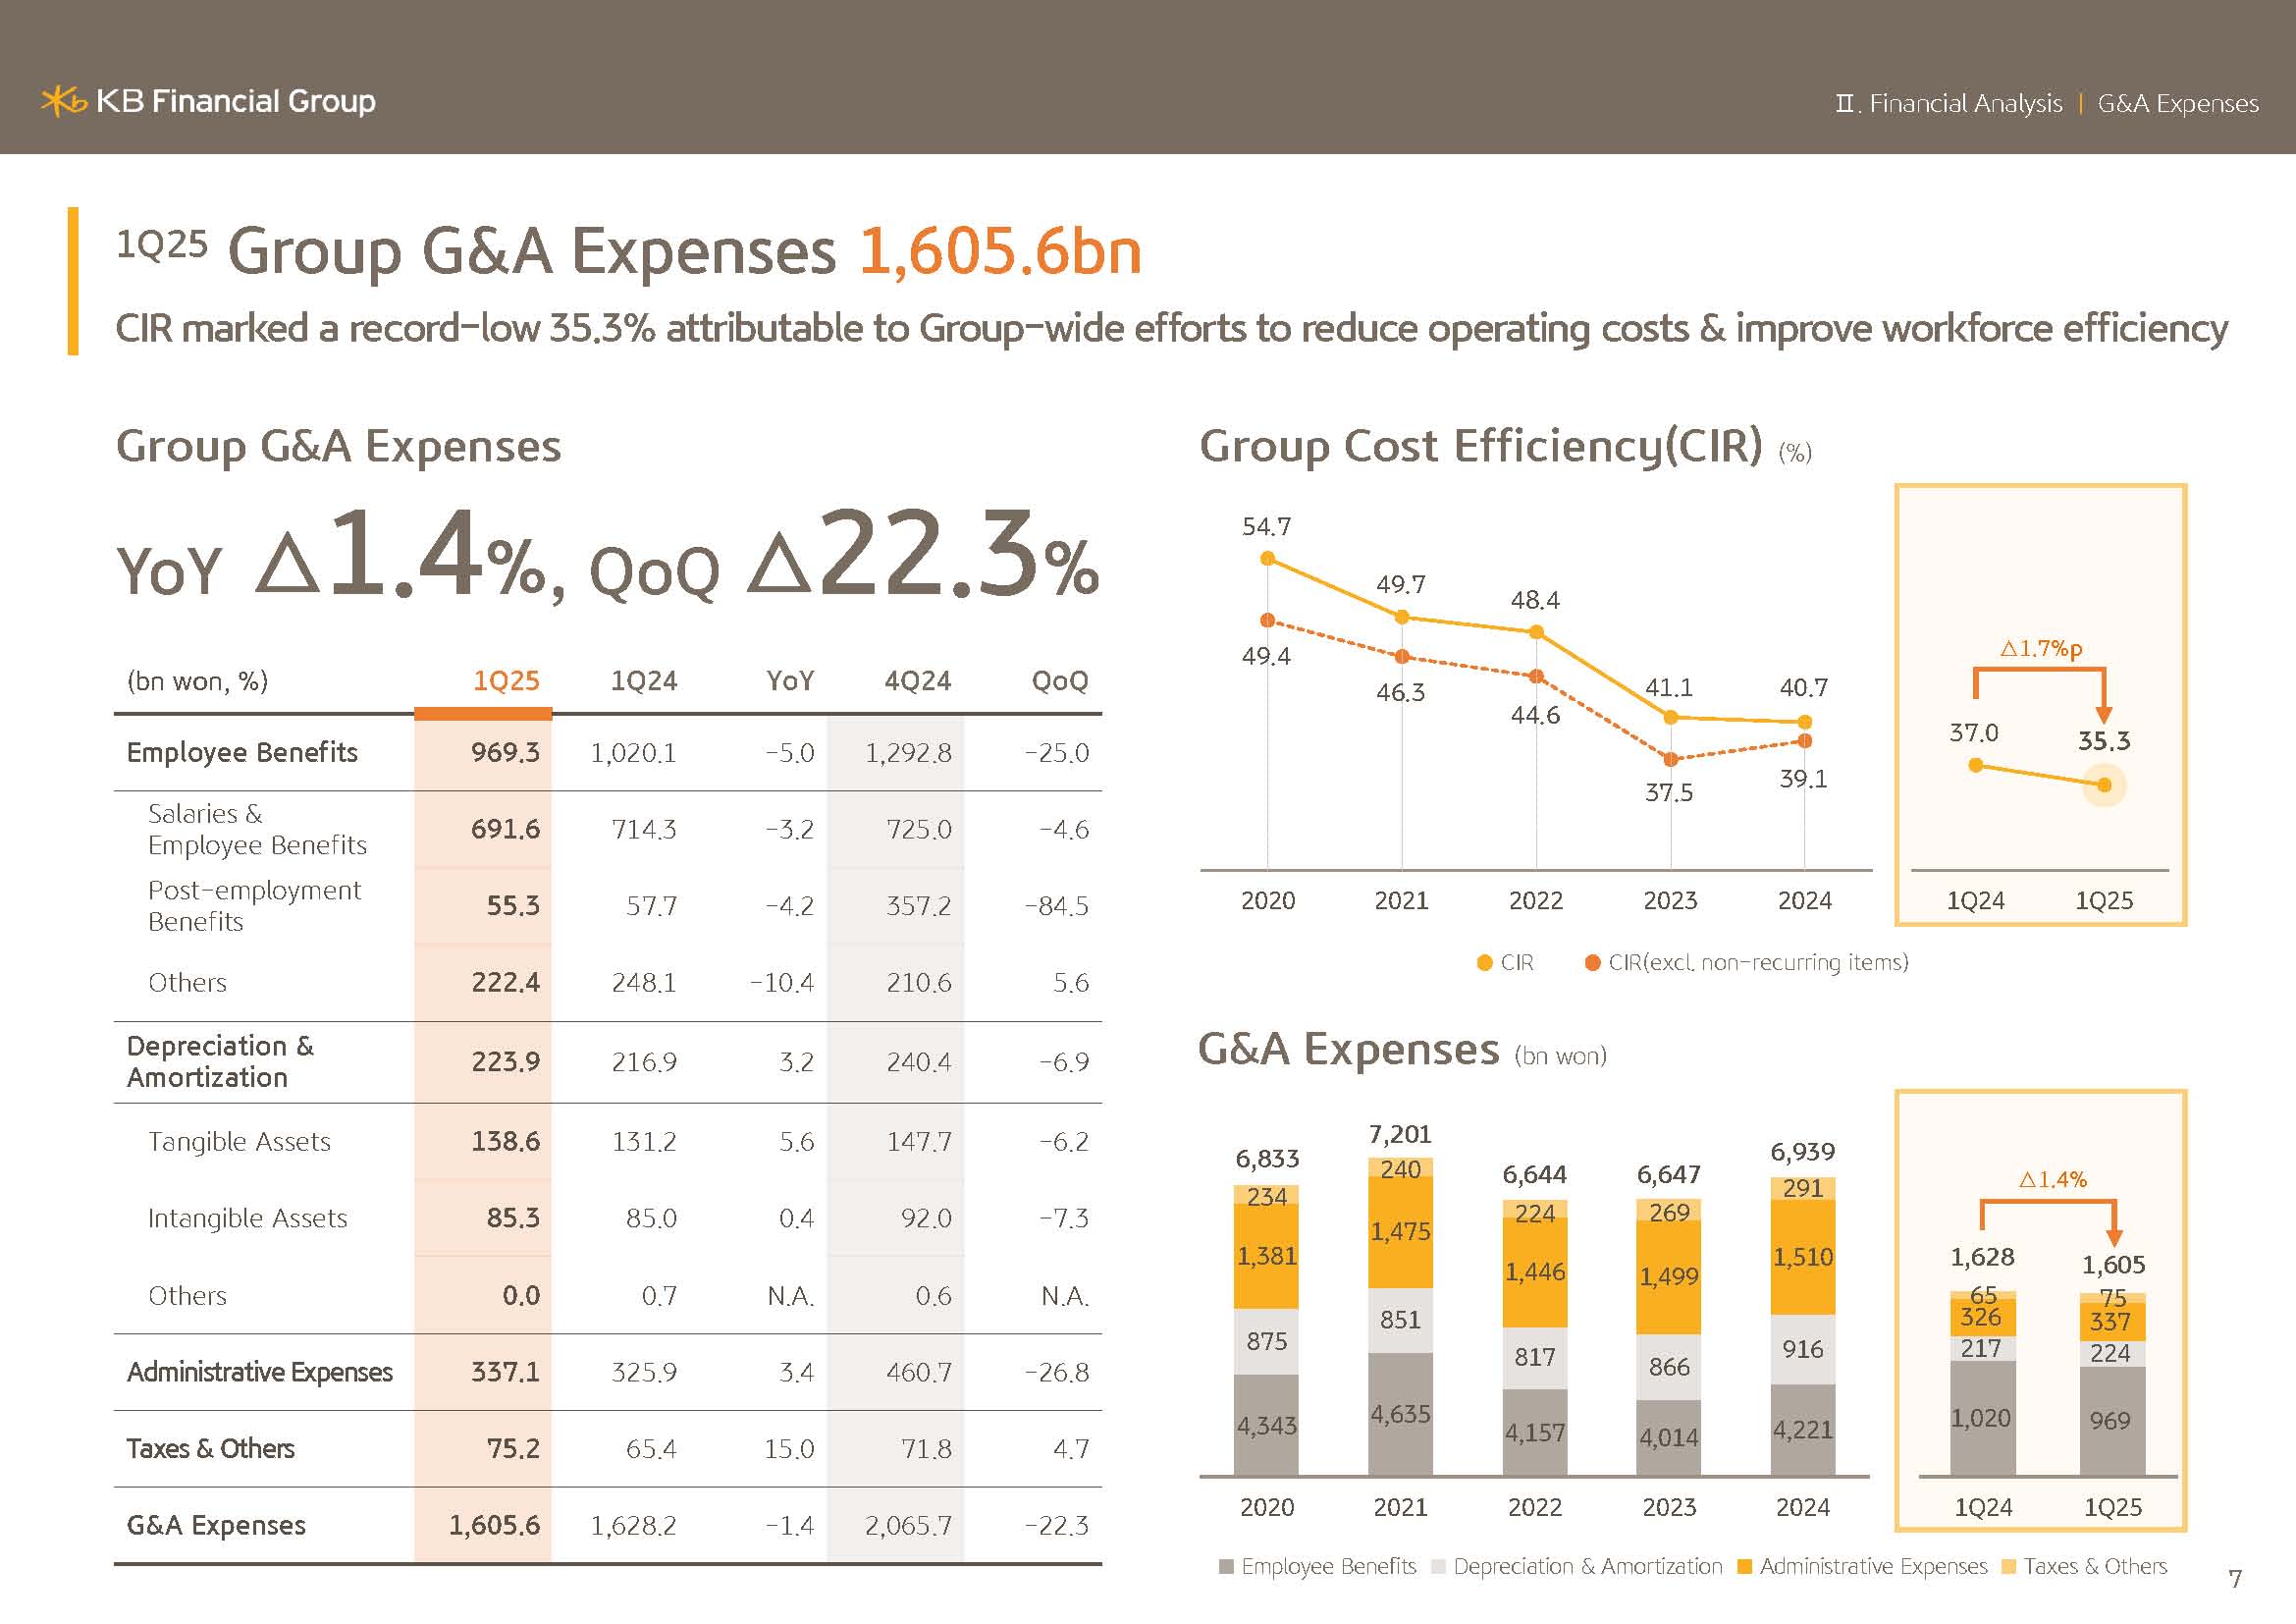The image size is (2296, 1624).
Task: Click the CIR excl. non-recurring orange legend dot
Action: (x=1592, y=962)
